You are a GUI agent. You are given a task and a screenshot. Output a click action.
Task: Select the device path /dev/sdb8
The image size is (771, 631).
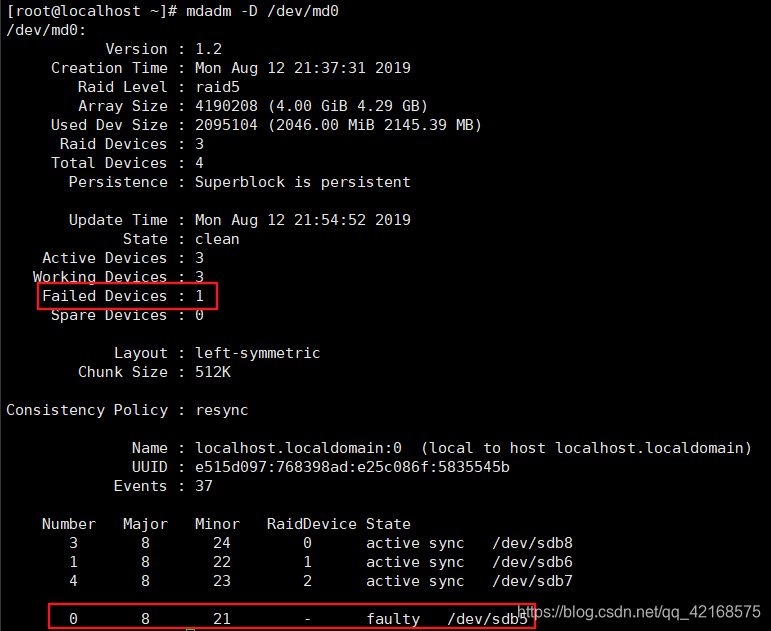click(x=533, y=543)
